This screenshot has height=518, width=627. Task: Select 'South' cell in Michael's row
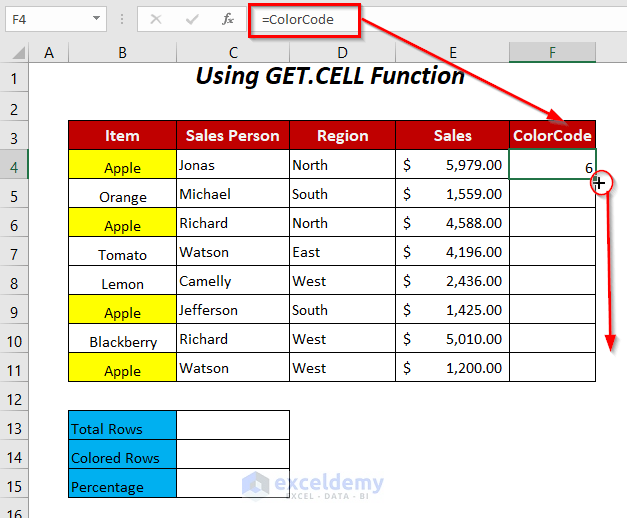(342, 193)
